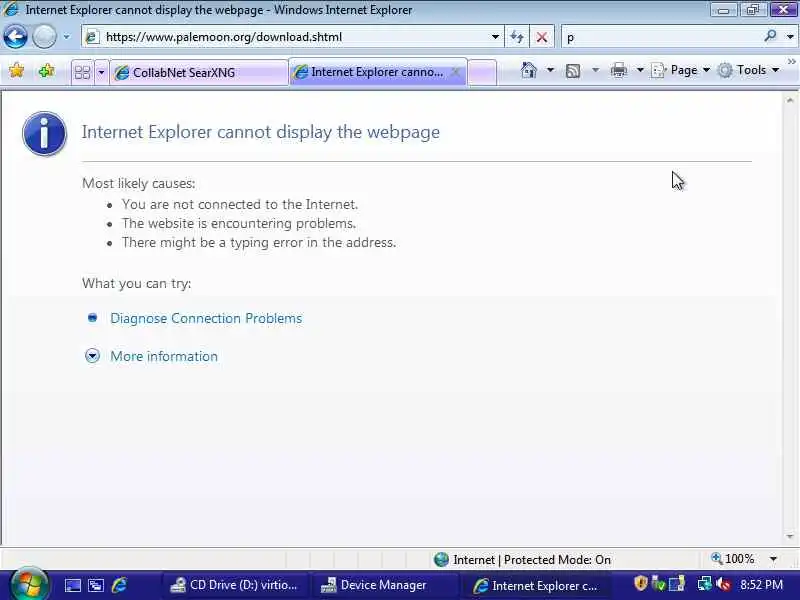Screen dimensions: 800x600
Task: Click the network connection tray icon
Action: (705, 583)
